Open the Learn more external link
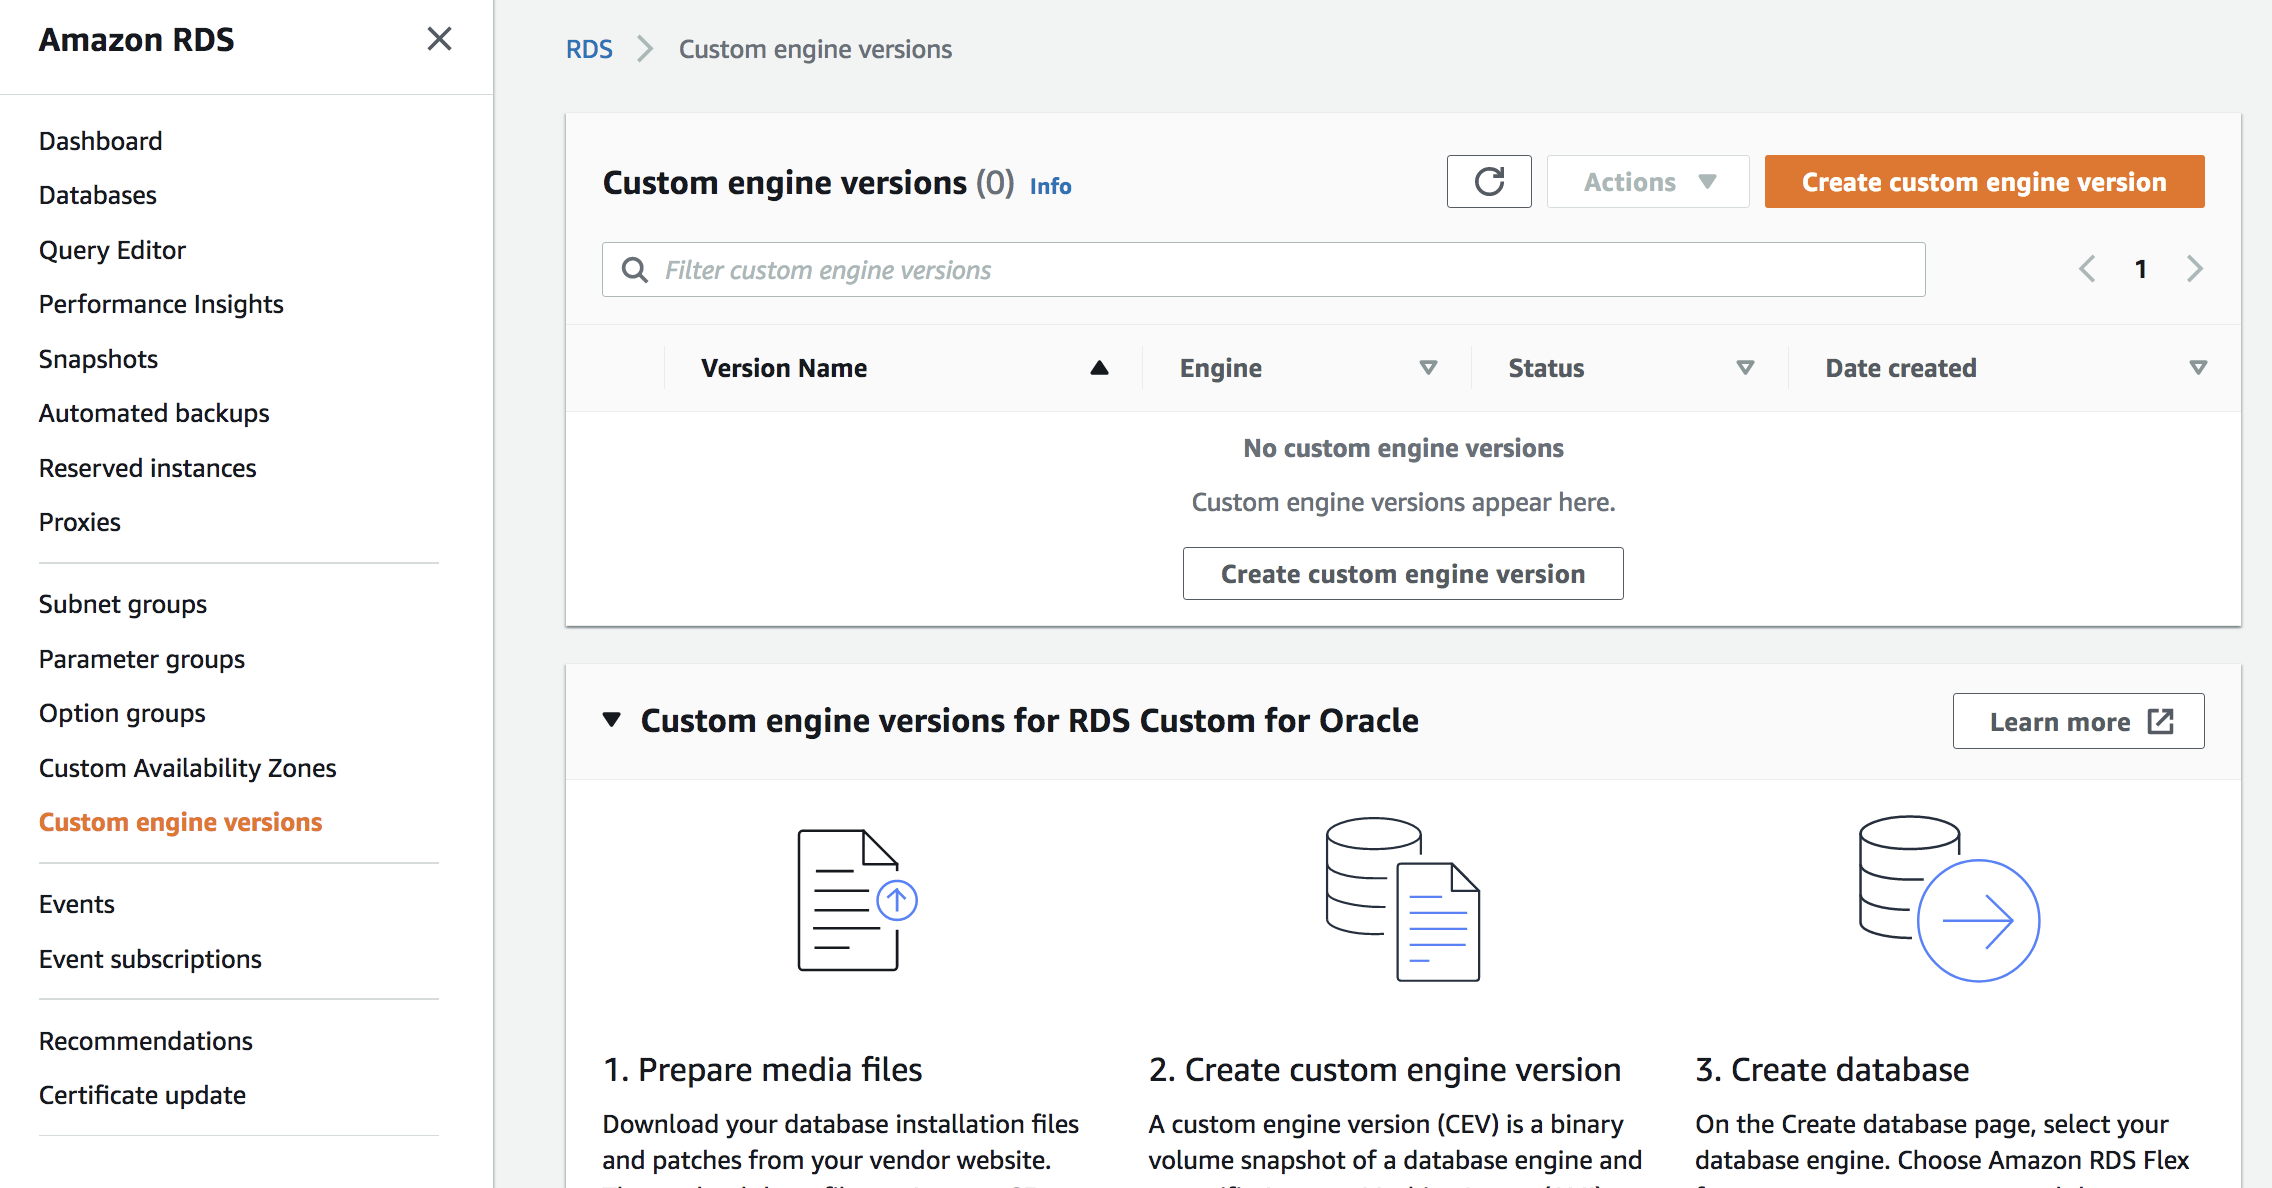2272x1188 pixels. 2078,722
